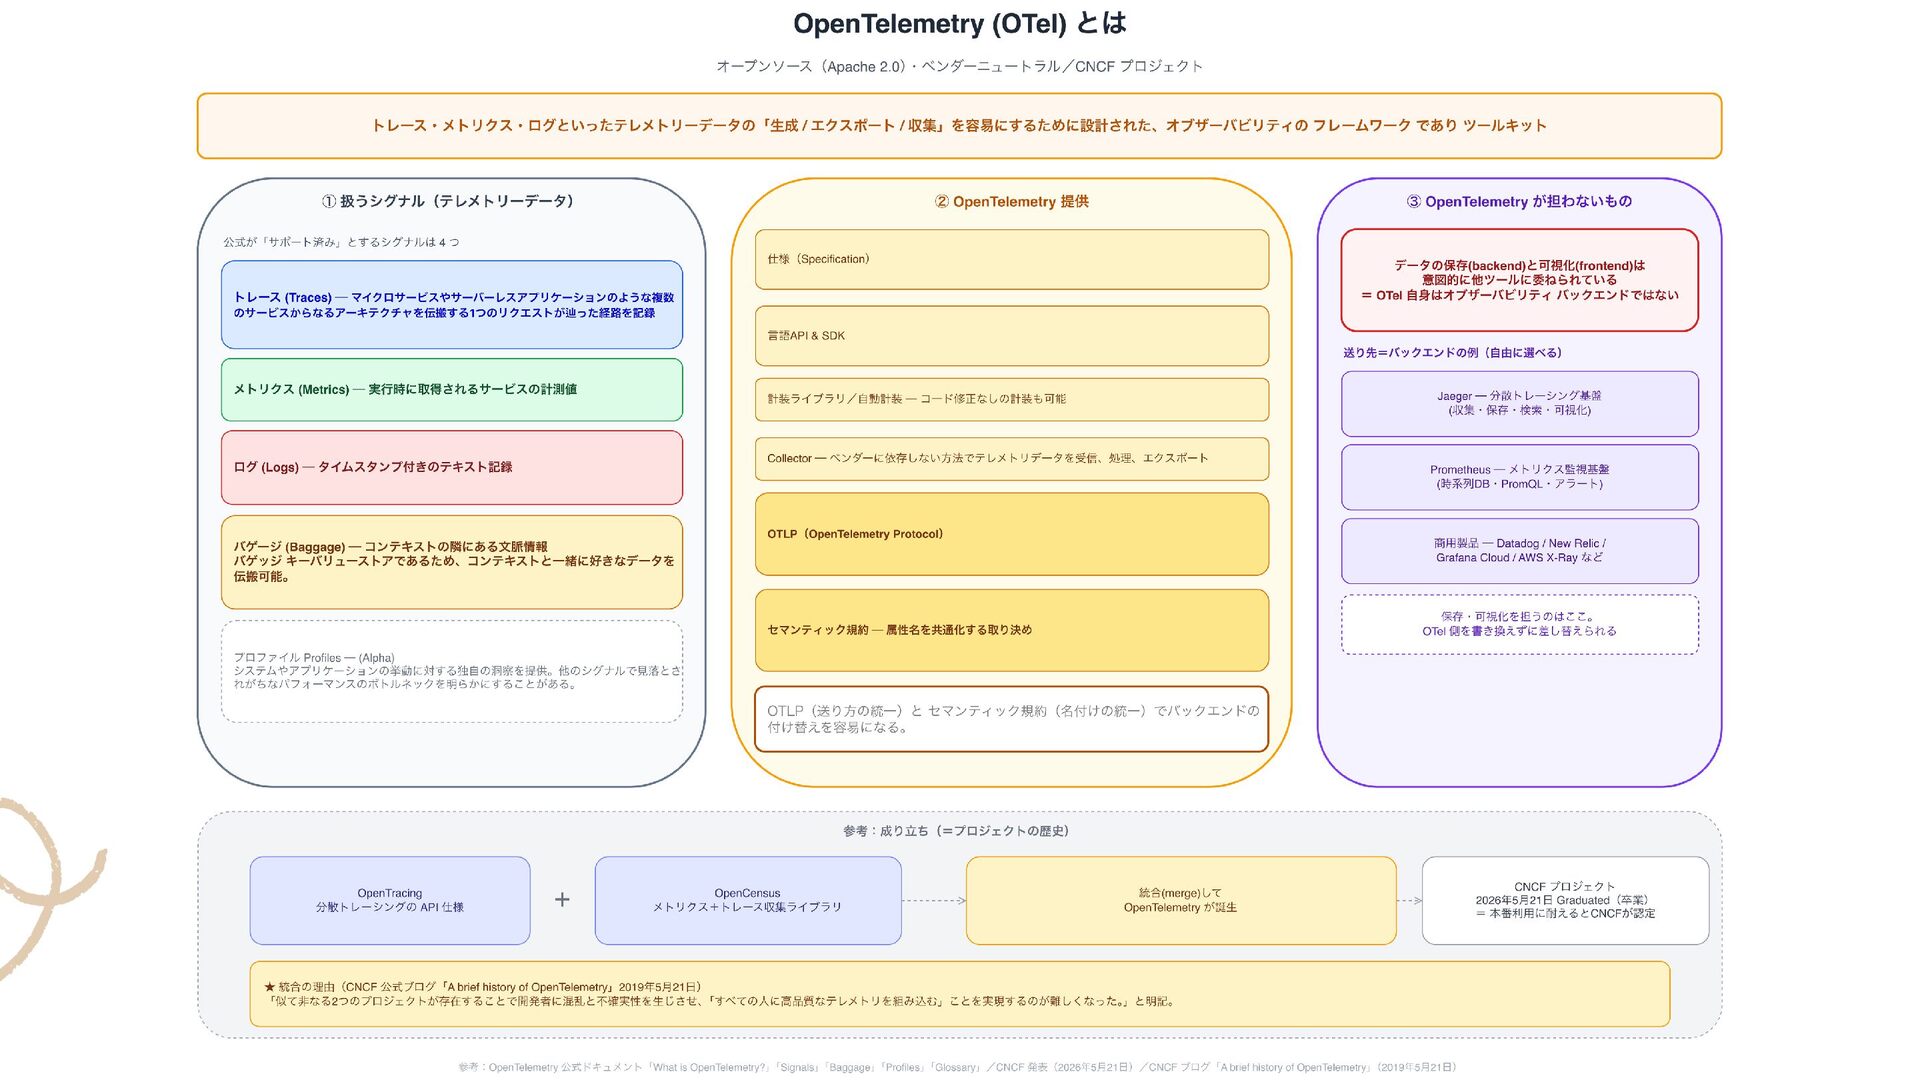Click the dashed box "保存・可視化を担うのはここ。"
1920x1080 pixels.
point(1519,625)
